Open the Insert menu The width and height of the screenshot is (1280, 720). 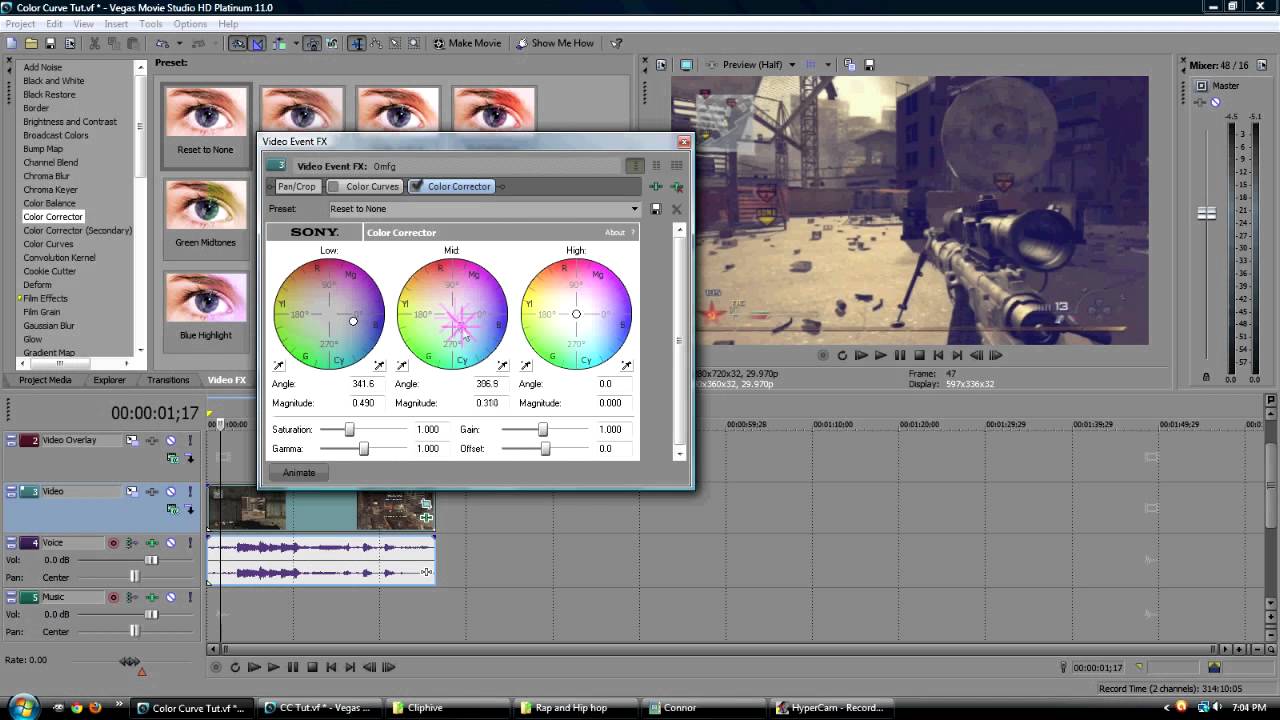[x=116, y=24]
